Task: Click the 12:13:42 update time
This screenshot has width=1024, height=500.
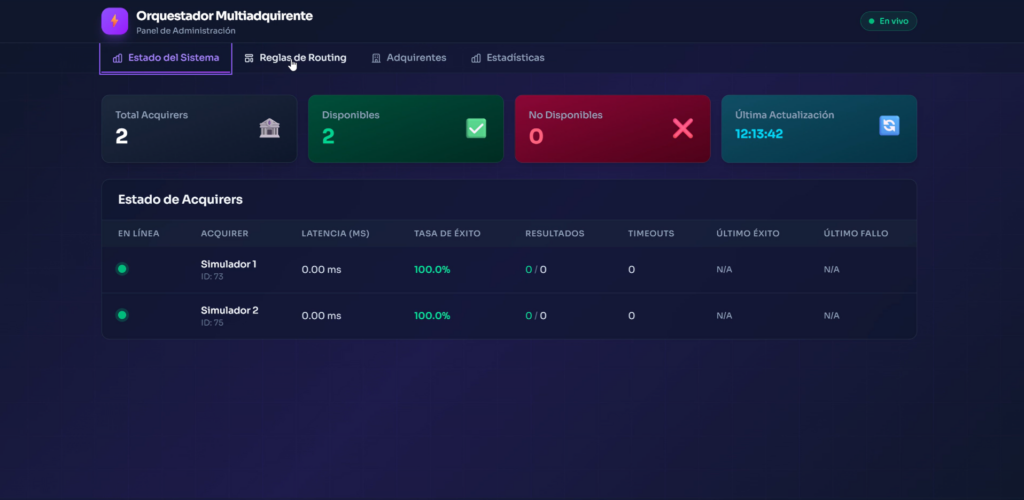Action: (x=759, y=134)
